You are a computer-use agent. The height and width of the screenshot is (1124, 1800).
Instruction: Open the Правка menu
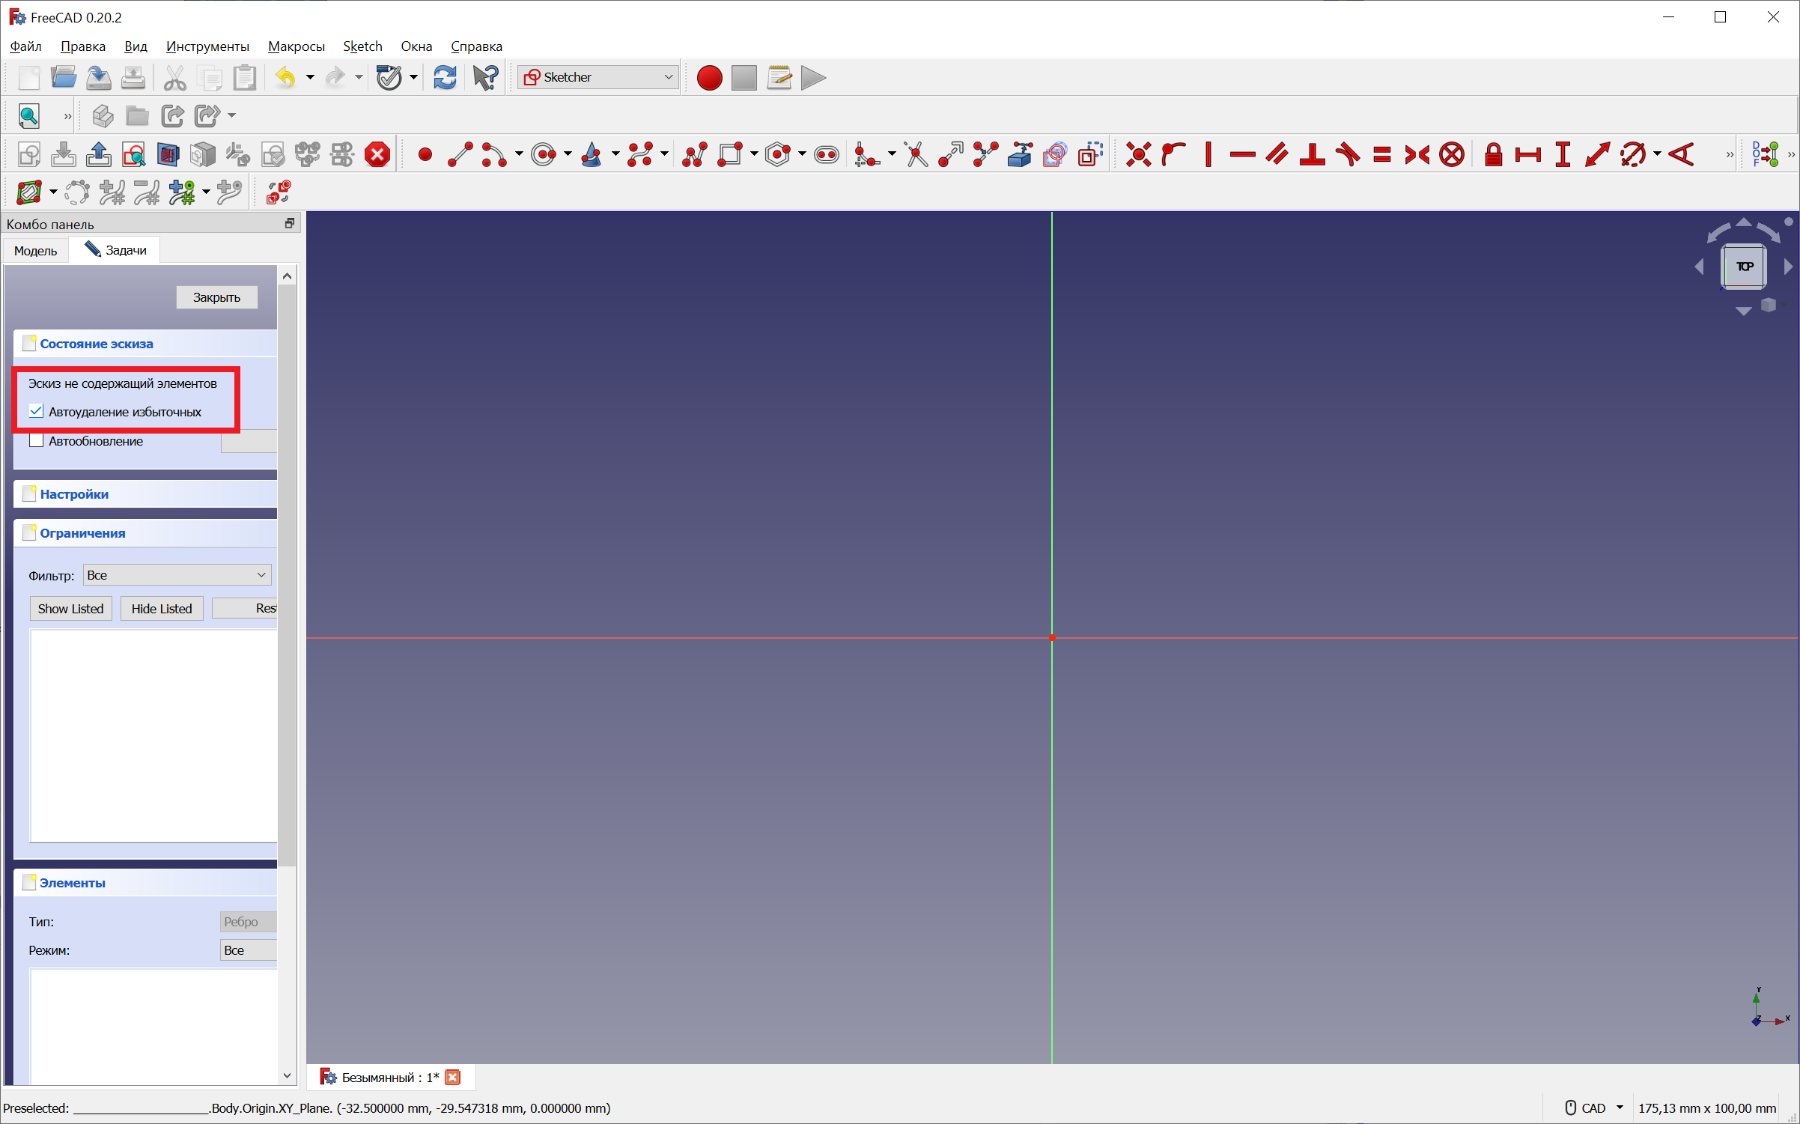point(83,46)
